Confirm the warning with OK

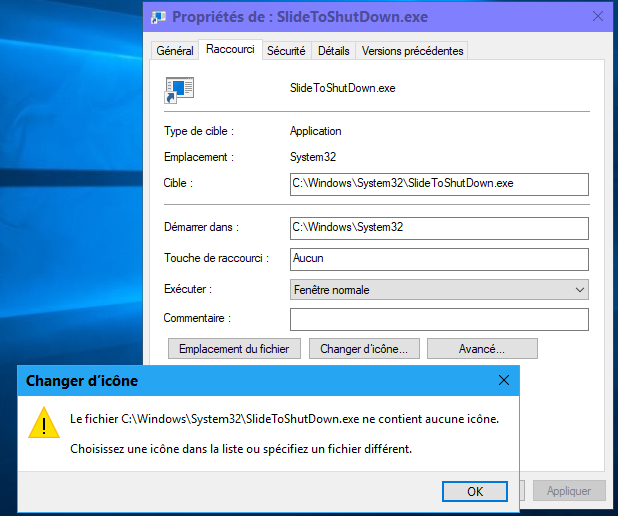pos(475,492)
